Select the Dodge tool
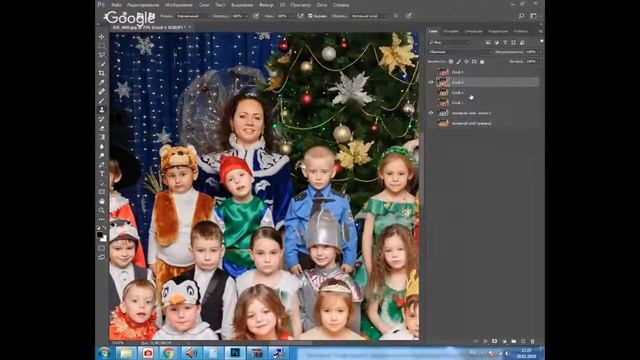This screenshot has width=640, height=360. (101, 156)
